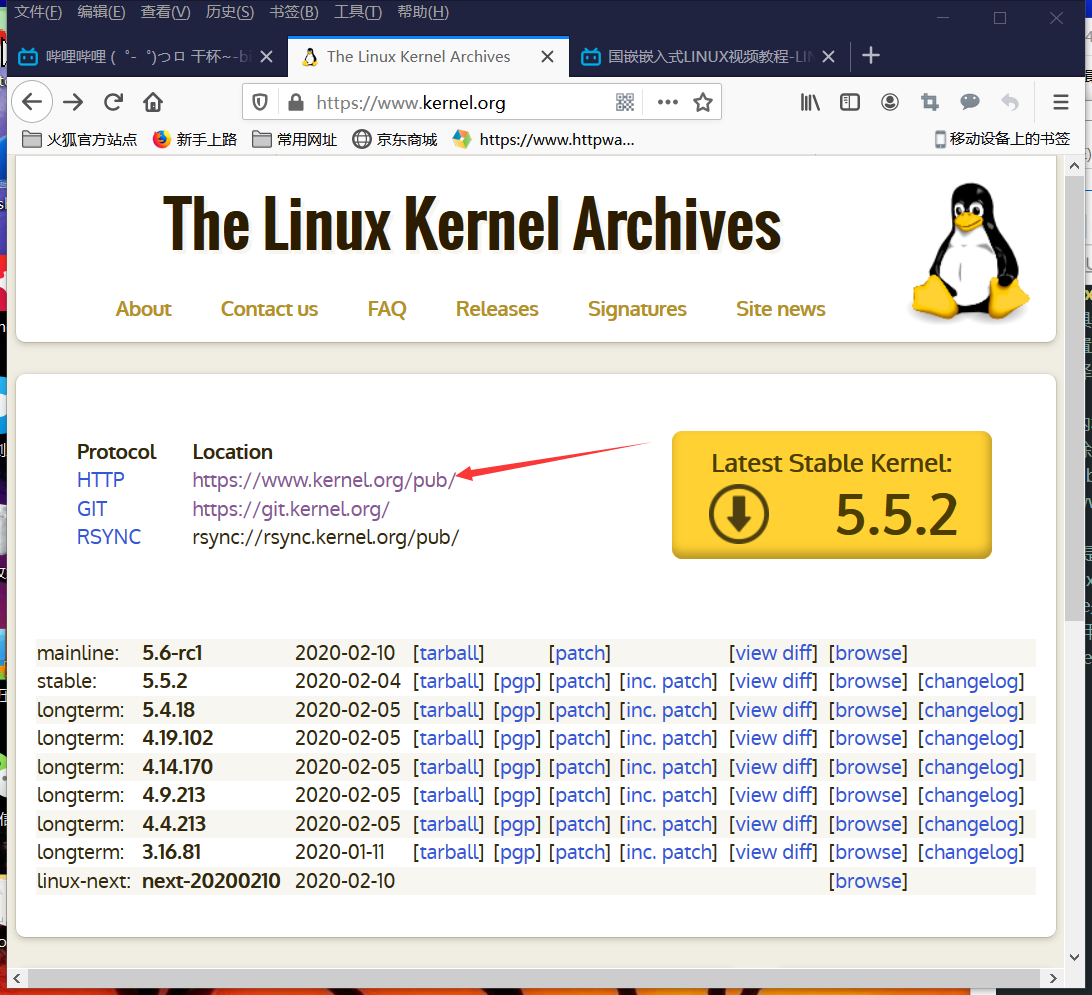
Task: Open the Releases page
Action: tap(497, 308)
